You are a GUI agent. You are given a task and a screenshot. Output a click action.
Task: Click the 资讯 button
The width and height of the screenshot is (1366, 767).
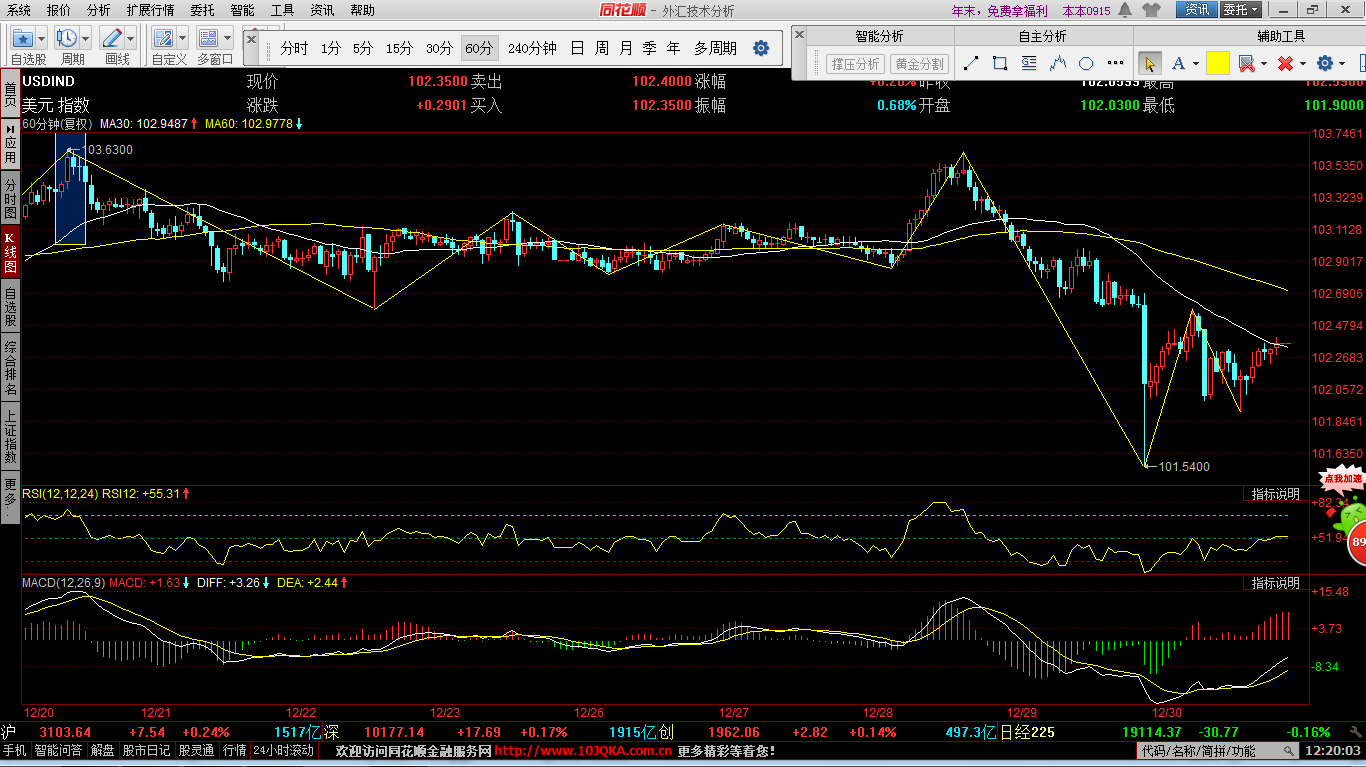click(x=1197, y=10)
